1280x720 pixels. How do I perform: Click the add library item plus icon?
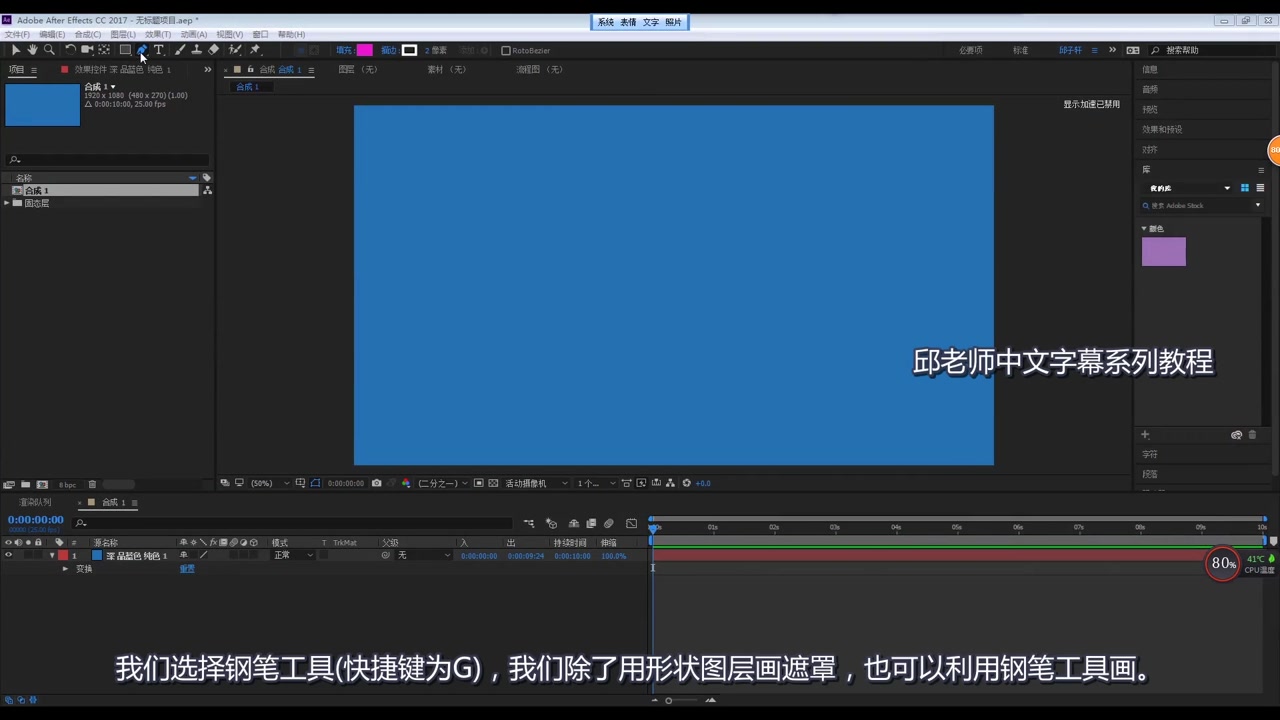(1145, 435)
